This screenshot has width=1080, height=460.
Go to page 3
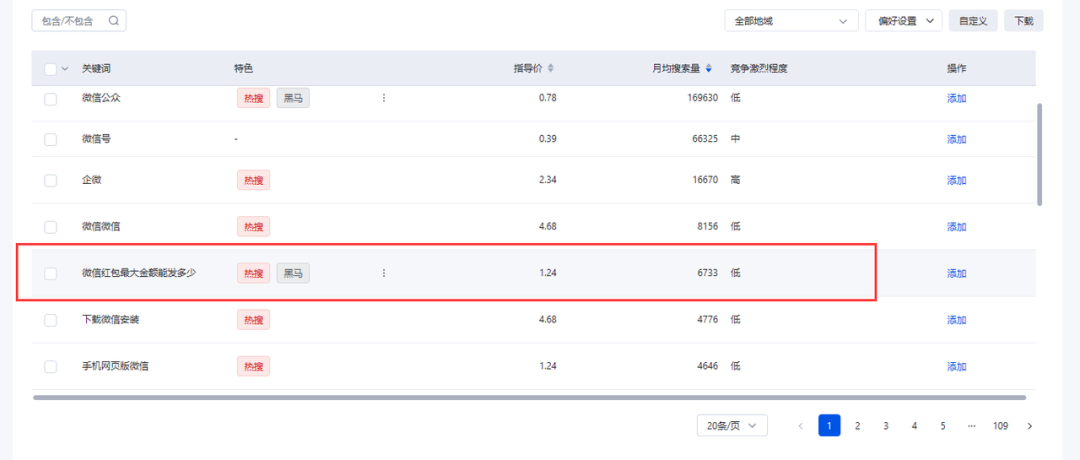(886, 426)
